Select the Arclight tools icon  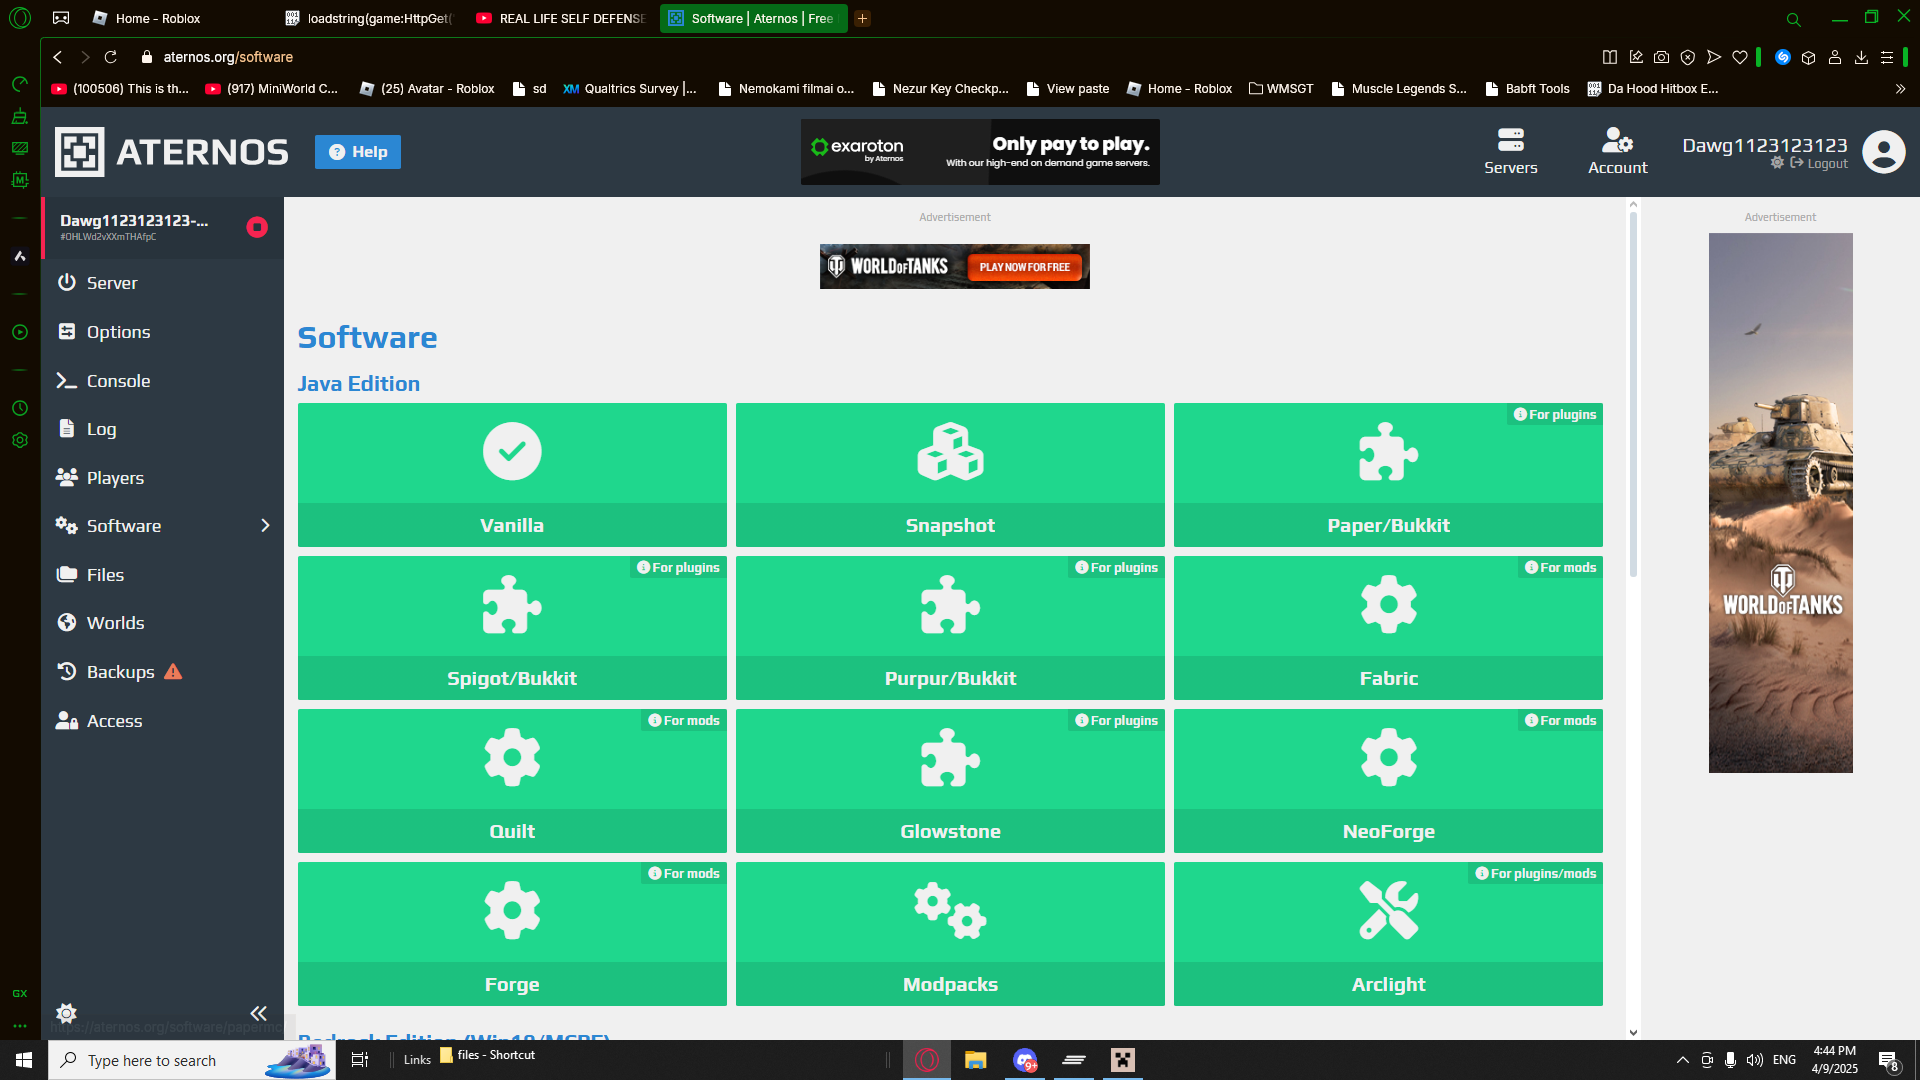pyautogui.click(x=1388, y=910)
